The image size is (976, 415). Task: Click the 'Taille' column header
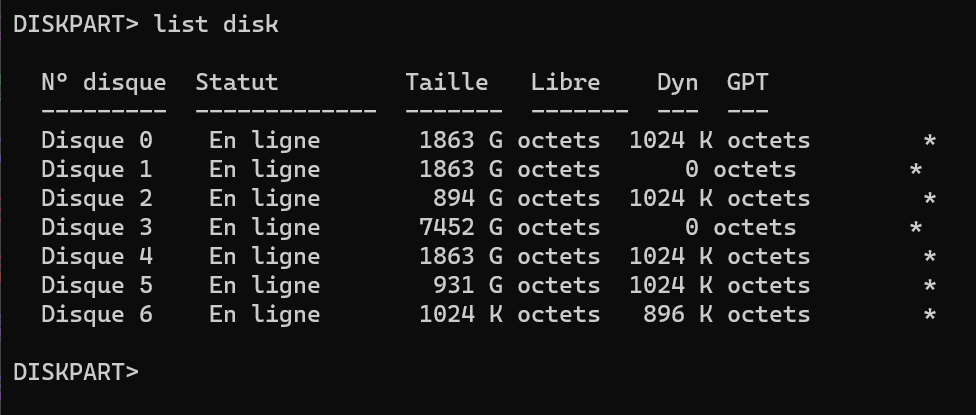(x=446, y=82)
